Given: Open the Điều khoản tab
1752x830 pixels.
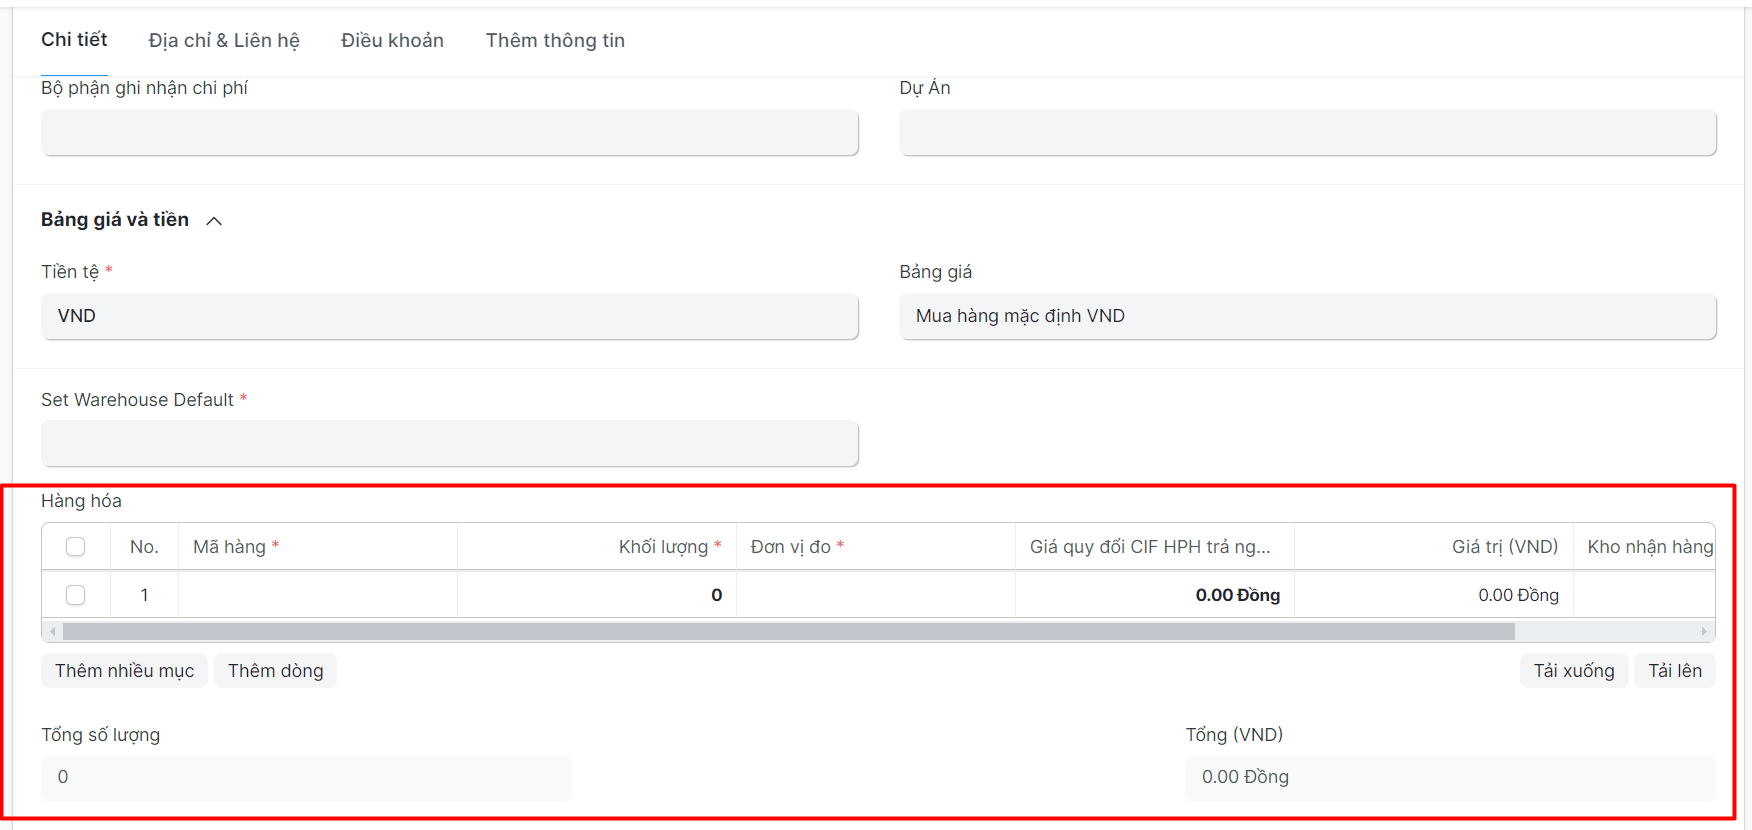Looking at the screenshot, I should coord(392,41).
